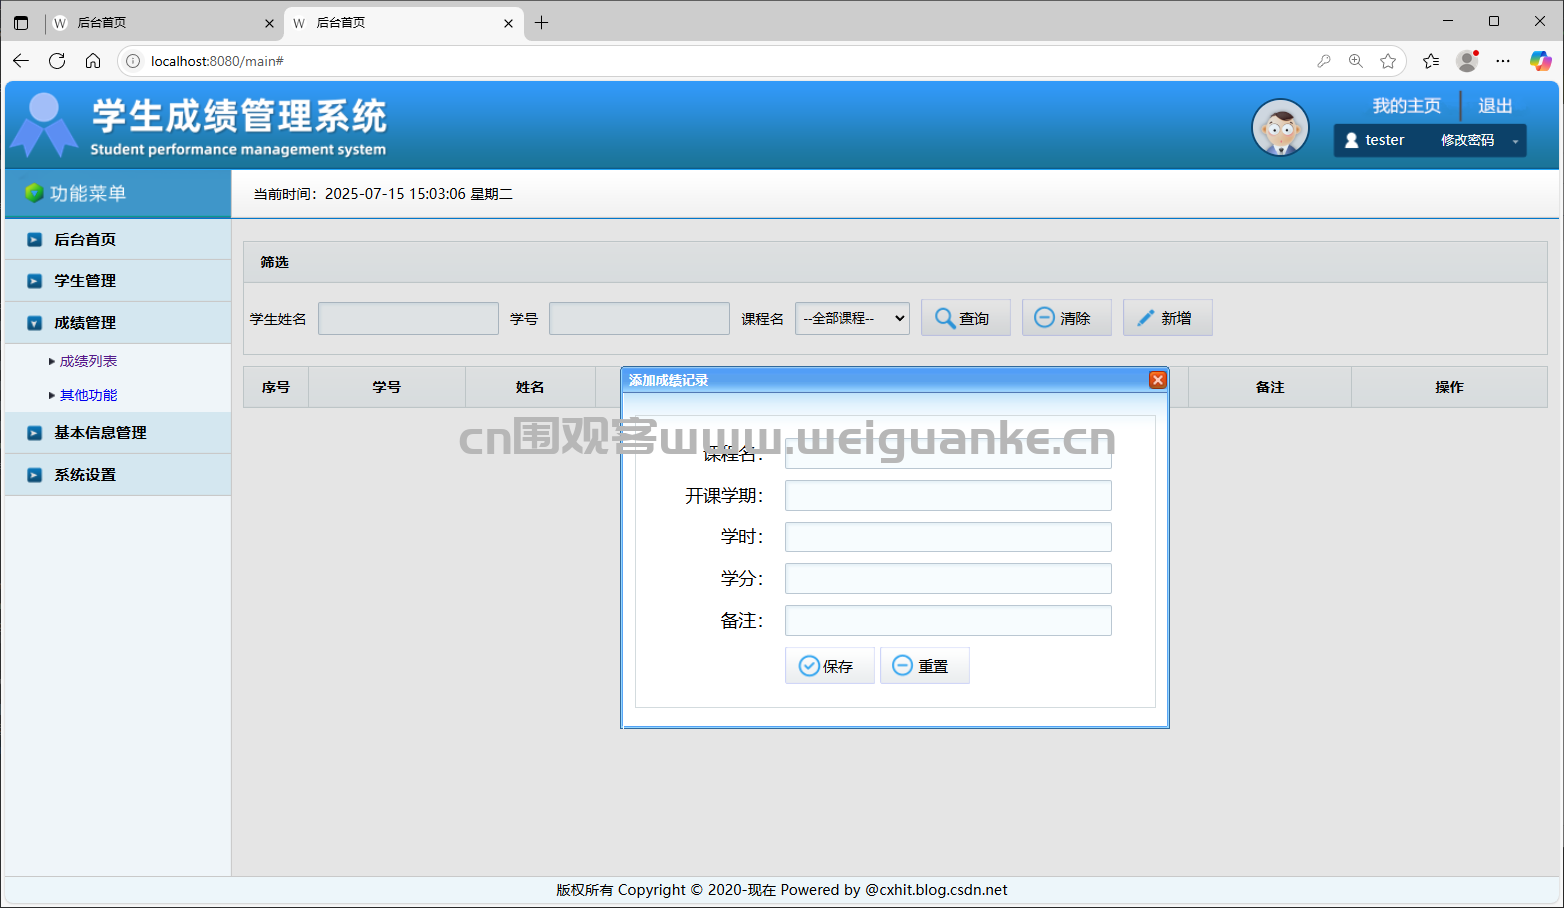Open the favorites list icon
1564x908 pixels.
click(1431, 61)
